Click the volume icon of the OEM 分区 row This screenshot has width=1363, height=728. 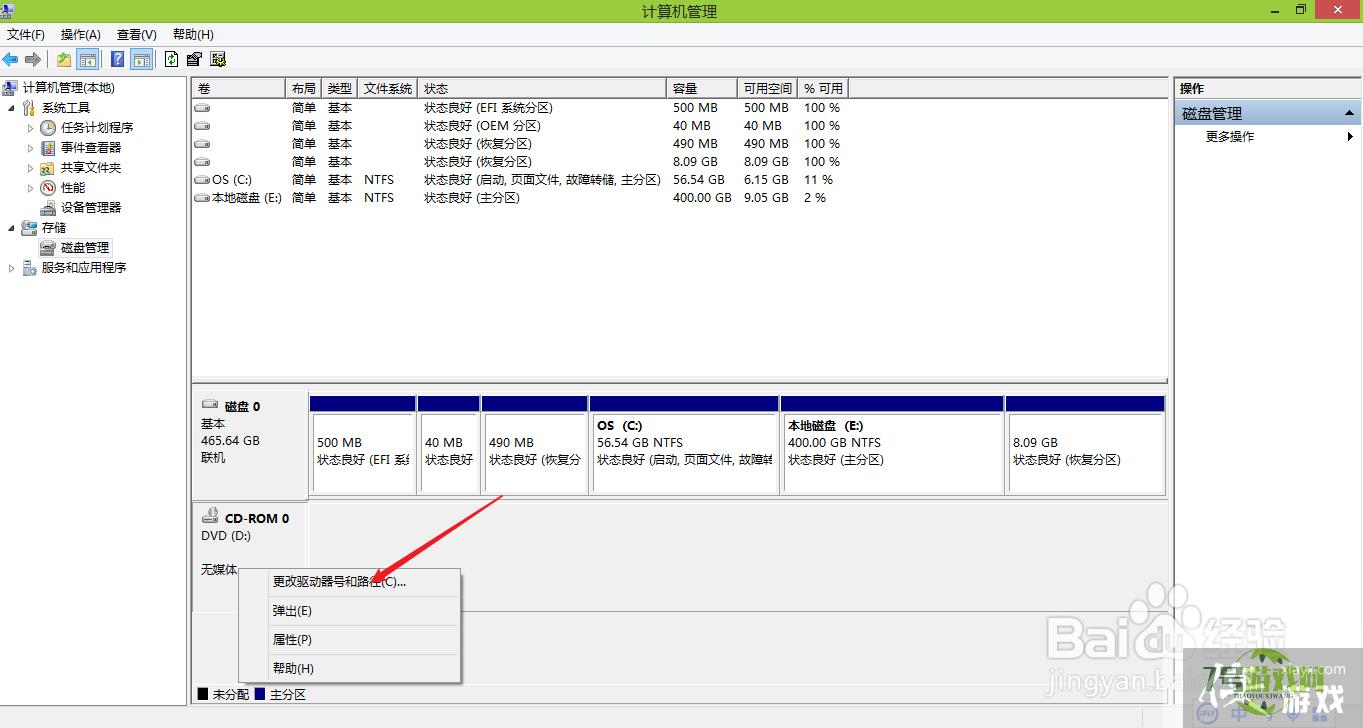click(x=202, y=126)
